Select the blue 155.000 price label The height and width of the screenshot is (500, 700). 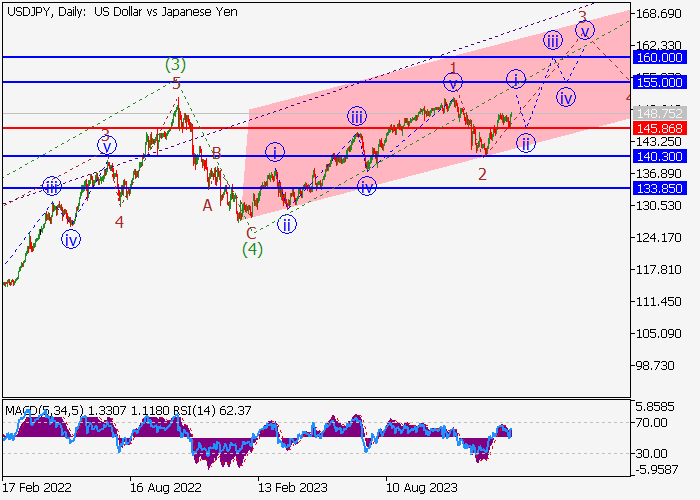pyautogui.click(x=659, y=83)
